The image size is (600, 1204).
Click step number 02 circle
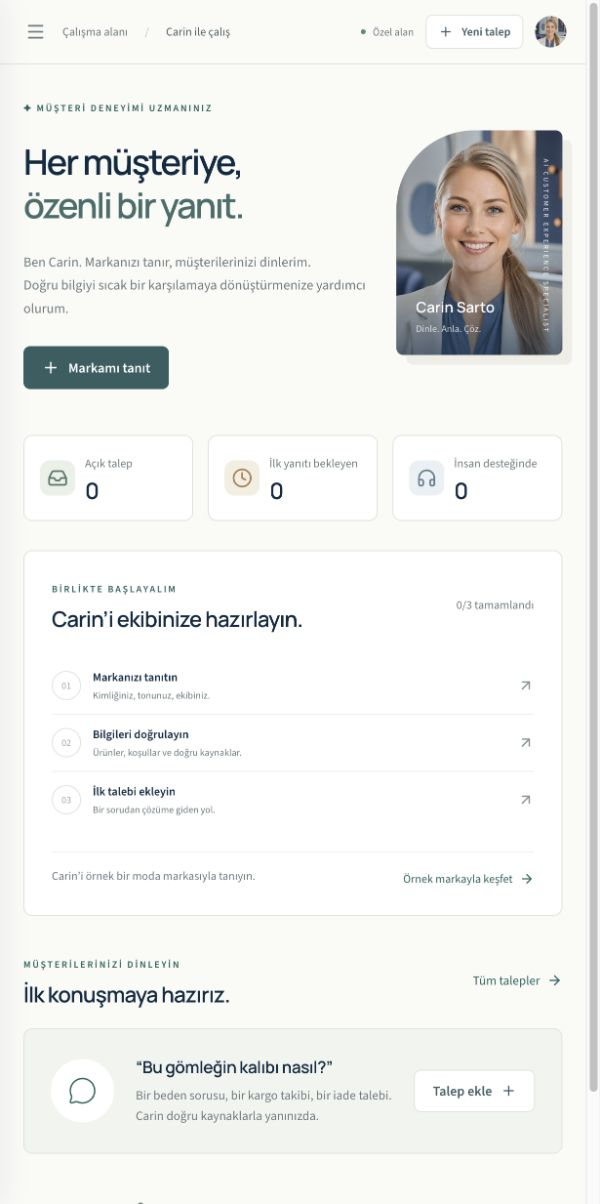coord(66,743)
